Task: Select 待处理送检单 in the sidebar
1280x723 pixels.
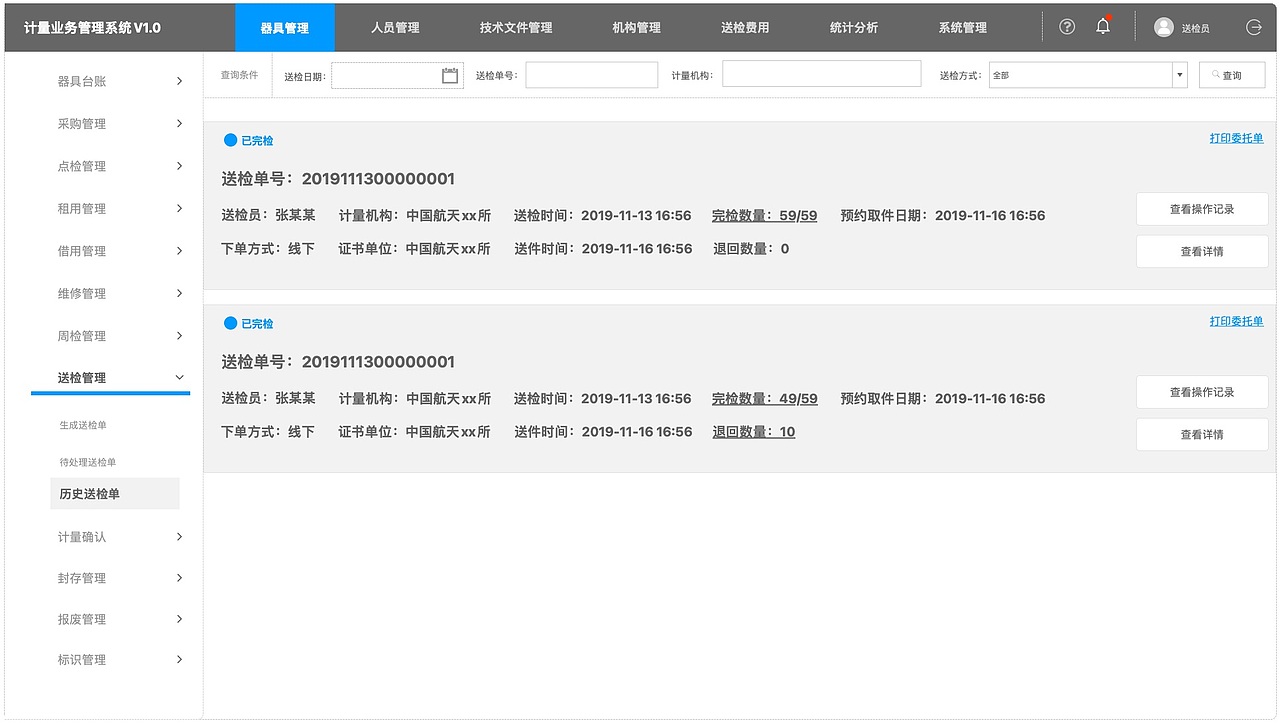Action: click(88, 463)
